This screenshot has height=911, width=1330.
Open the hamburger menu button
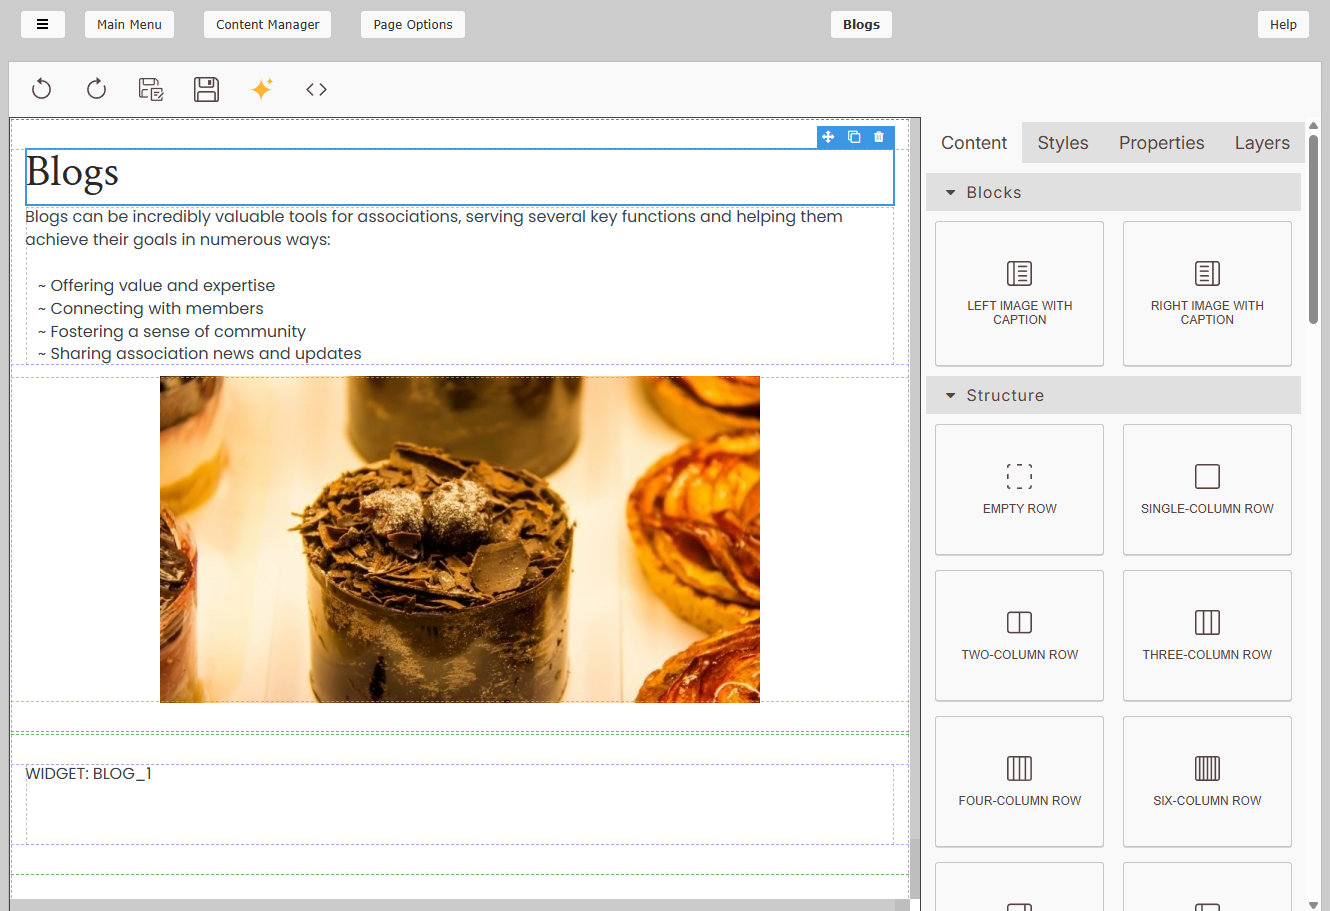tap(43, 24)
